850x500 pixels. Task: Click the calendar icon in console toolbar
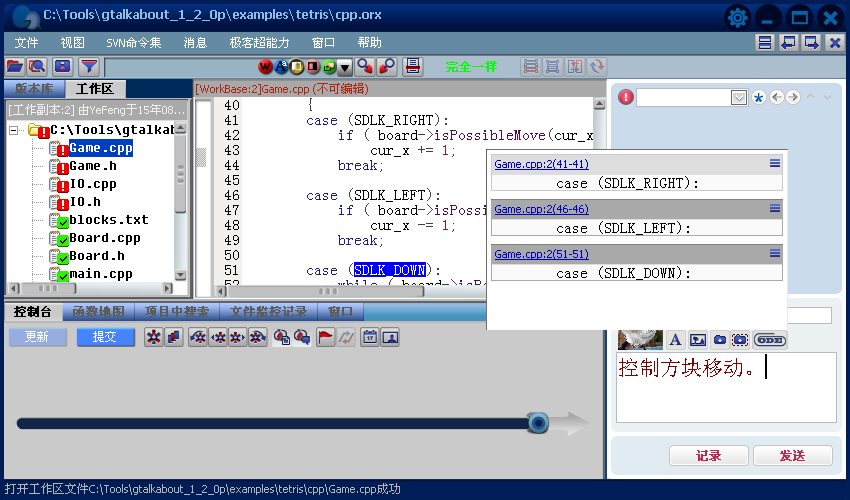coord(370,337)
